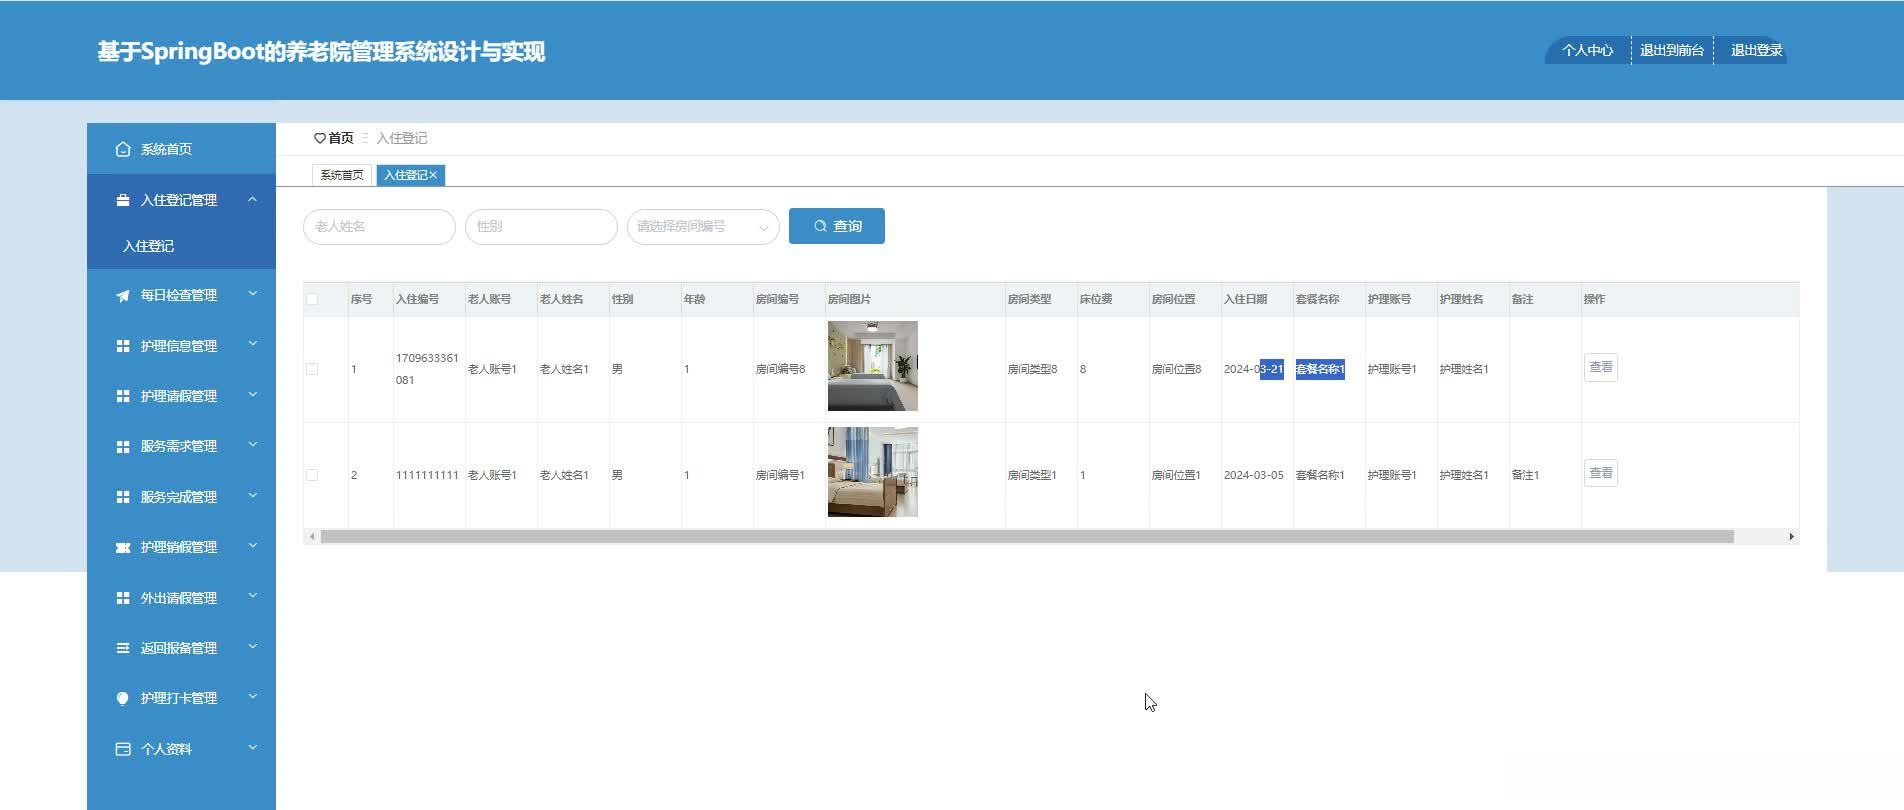This screenshot has height=810, width=1904.
Task: Expand the 护理打卡管理 menu chevron
Action: tap(253, 697)
